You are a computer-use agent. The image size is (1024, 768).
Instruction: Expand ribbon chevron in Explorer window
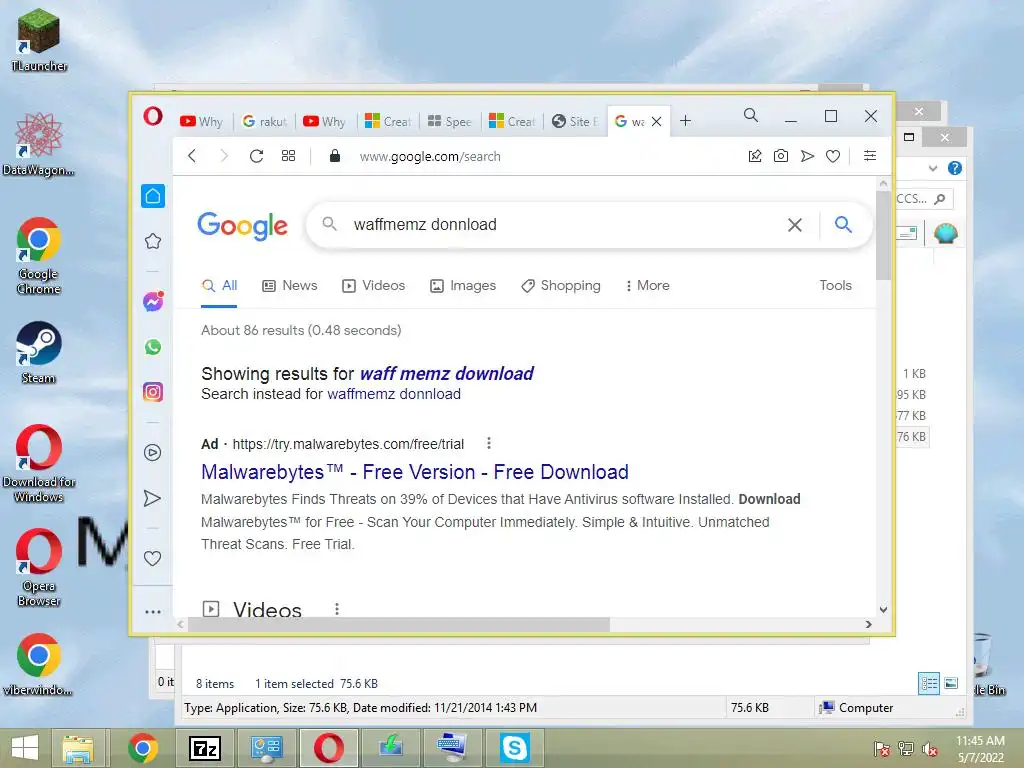coord(933,168)
